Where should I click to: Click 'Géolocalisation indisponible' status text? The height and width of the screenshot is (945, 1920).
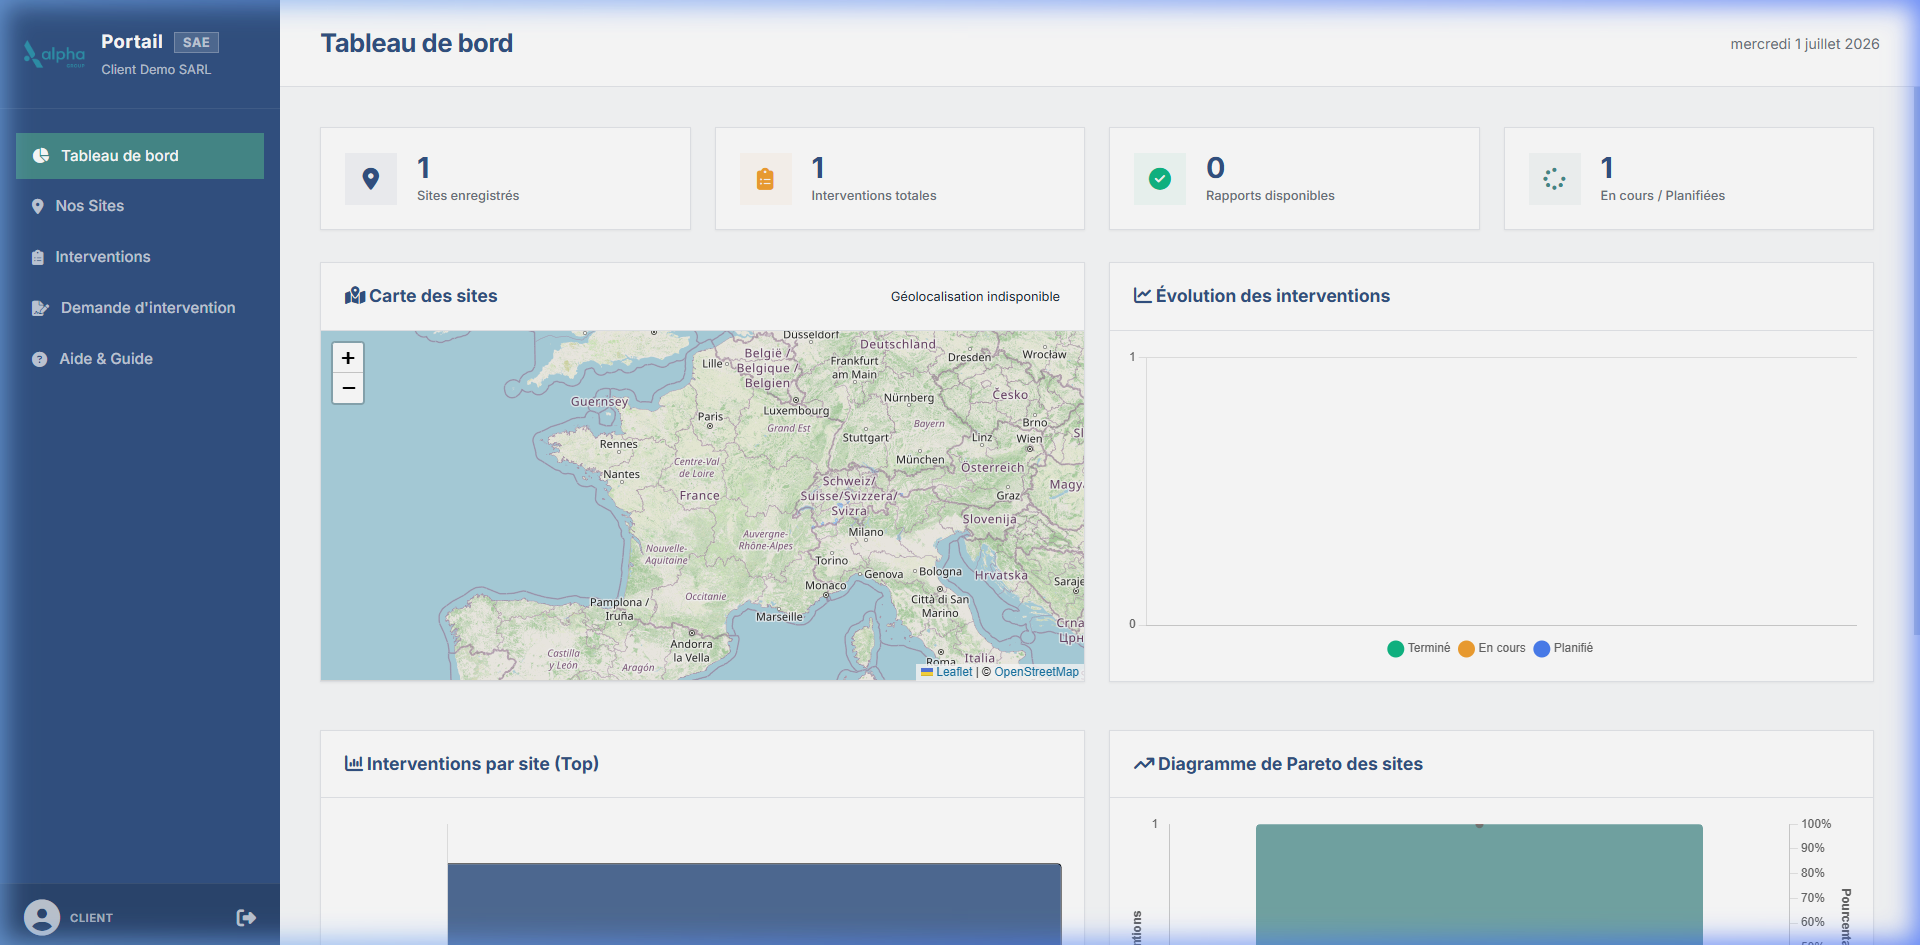coord(975,297)
